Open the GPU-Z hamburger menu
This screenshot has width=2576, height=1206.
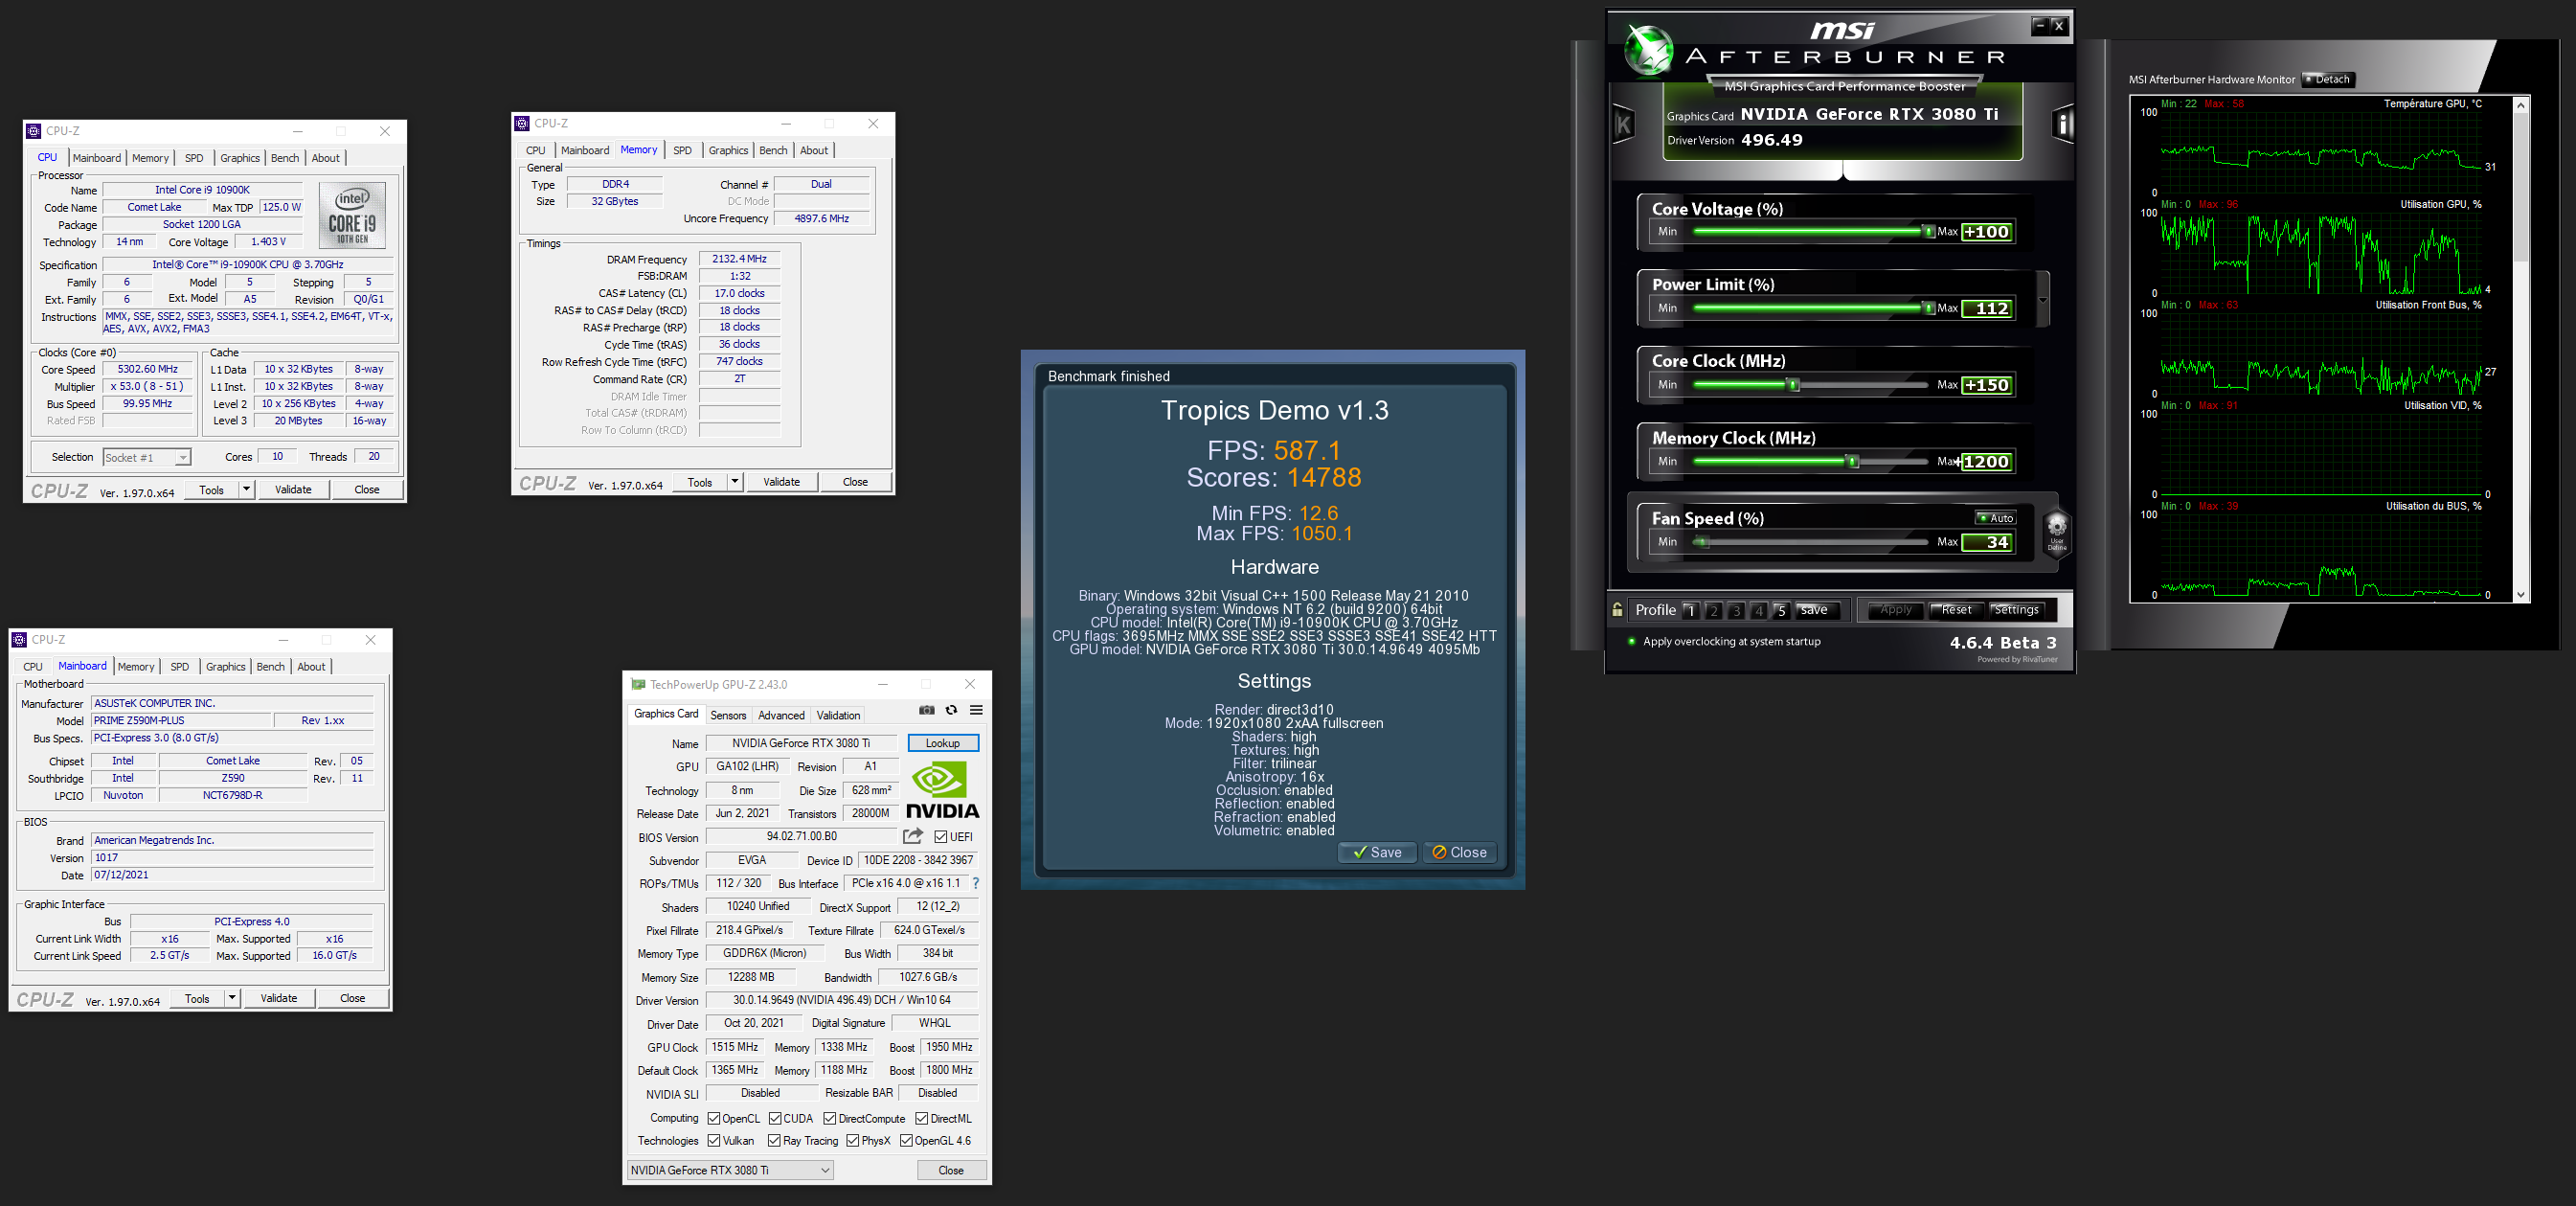click(x=976, y=710)
